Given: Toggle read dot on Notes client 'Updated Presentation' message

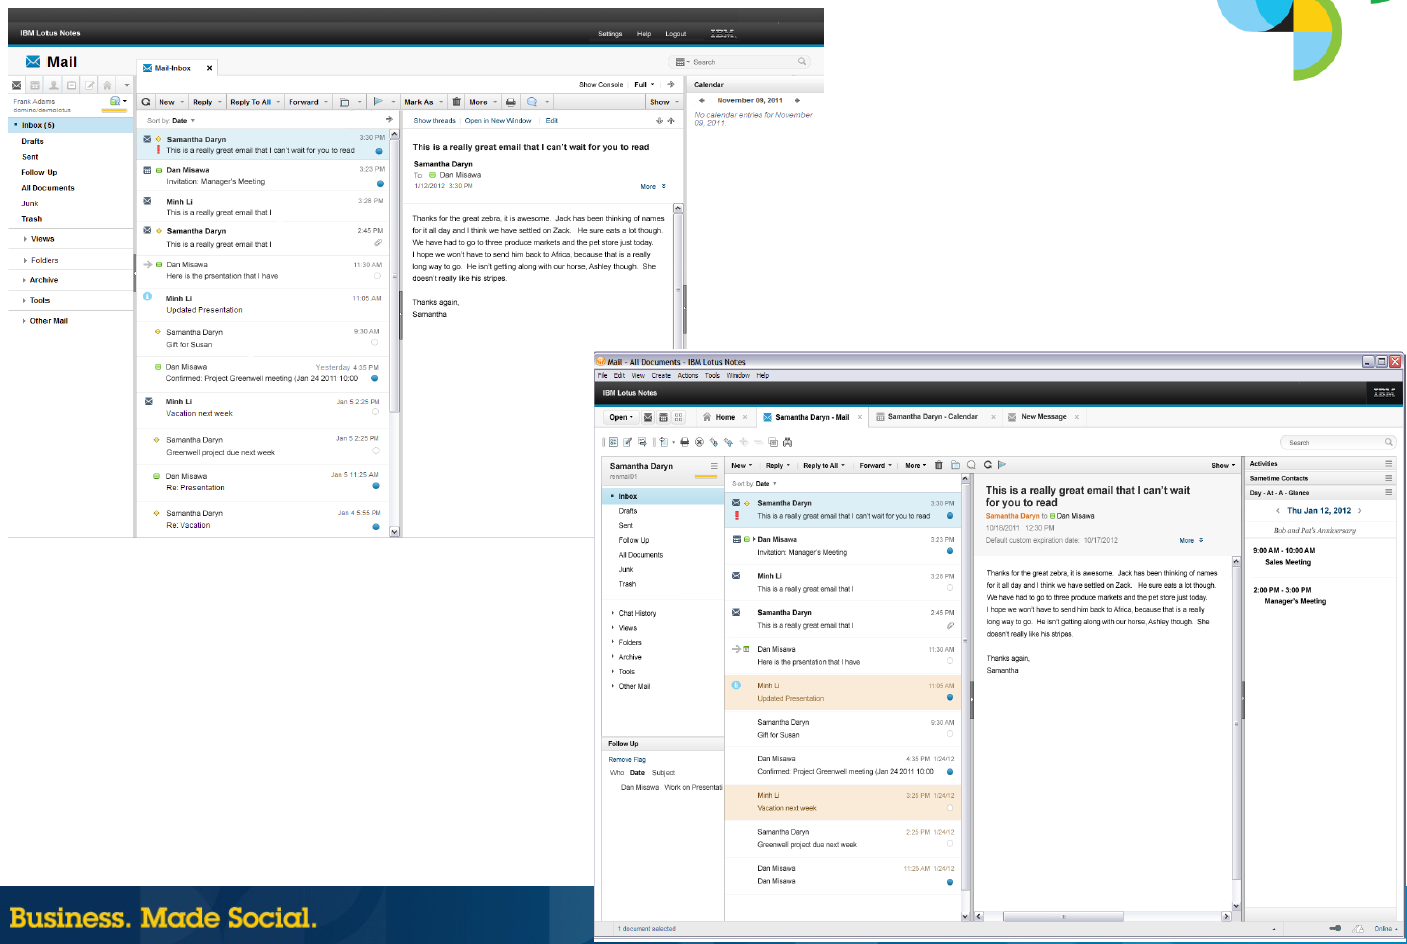Looking at the screenshot, I should point(950,697).
